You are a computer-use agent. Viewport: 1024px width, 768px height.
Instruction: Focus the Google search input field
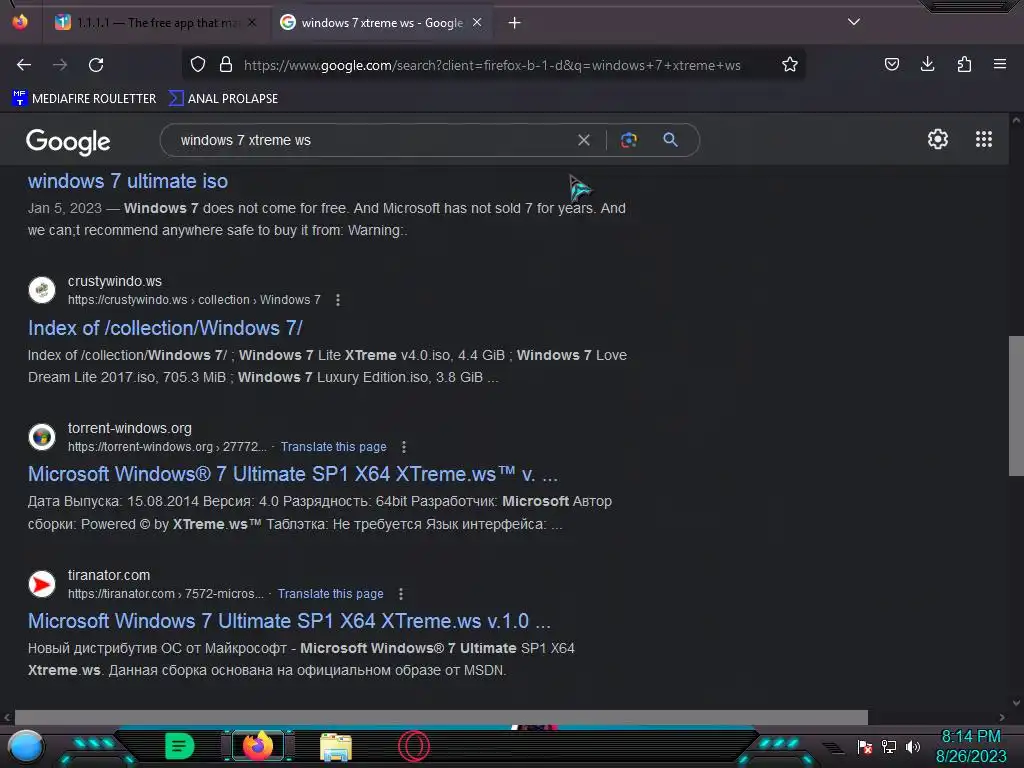pyautogui.click(x=372, y=140)
